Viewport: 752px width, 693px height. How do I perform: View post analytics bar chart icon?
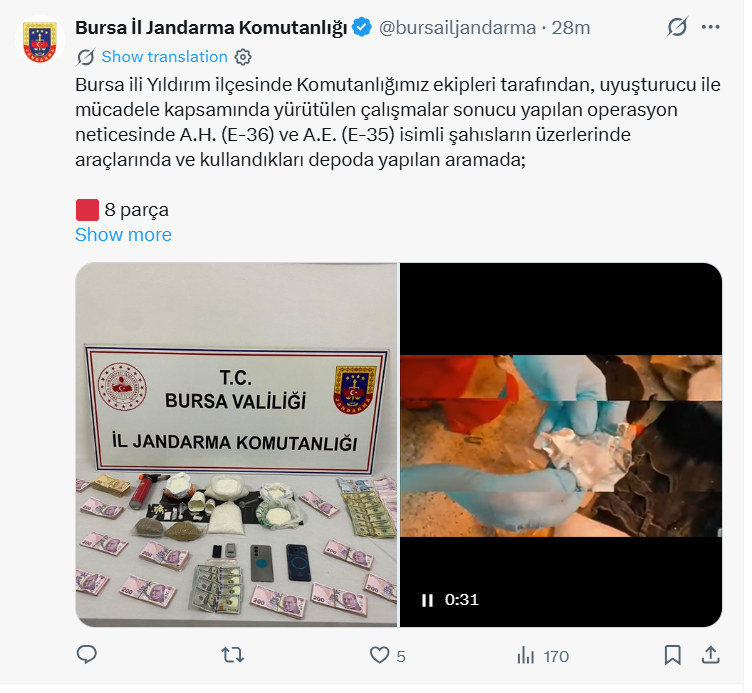point(526,656)
